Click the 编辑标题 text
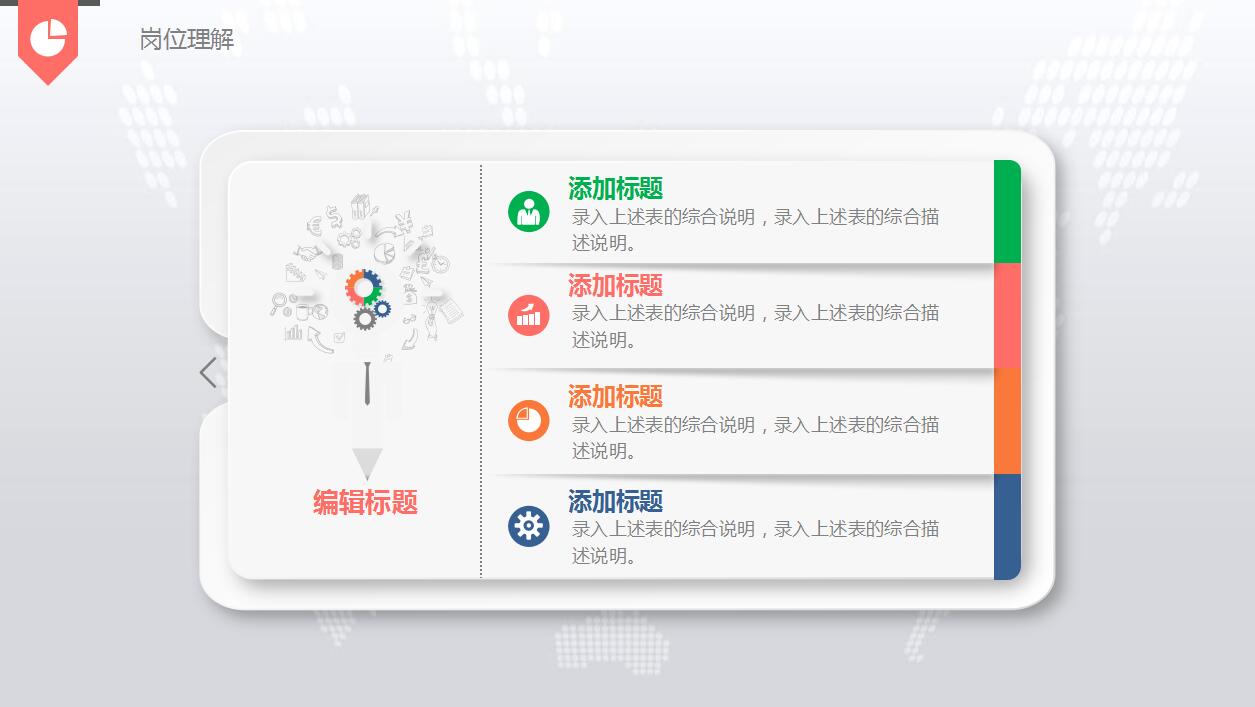The image size is (1255, 707). click(365, 502)
